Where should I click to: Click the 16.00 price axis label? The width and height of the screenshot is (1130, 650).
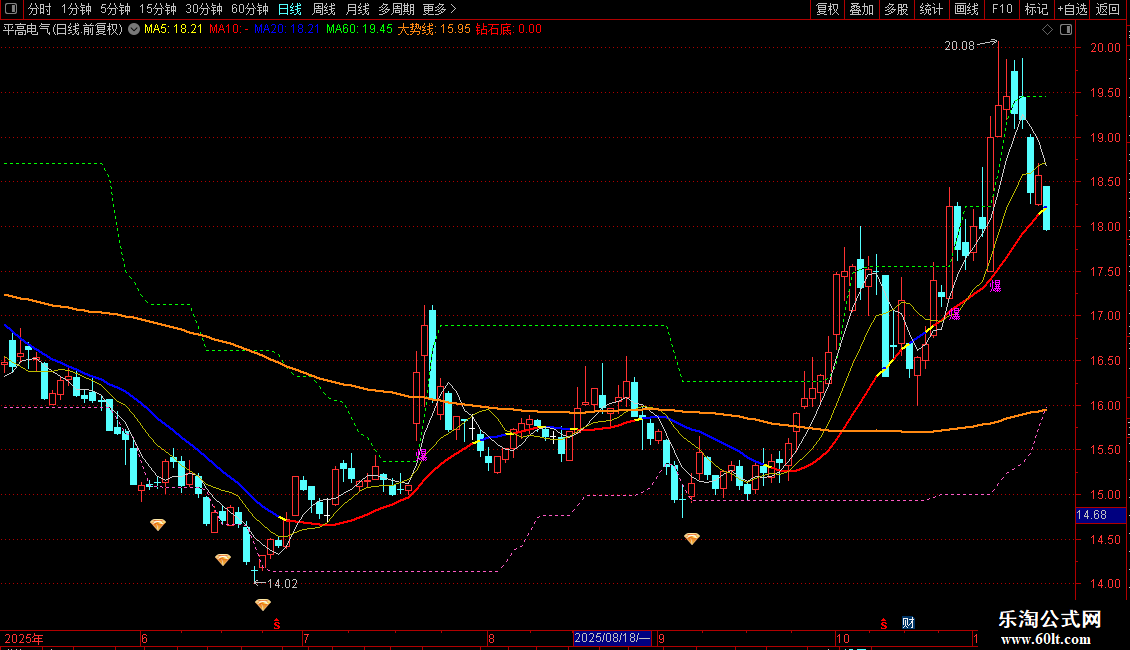(x=1105, y=405)
